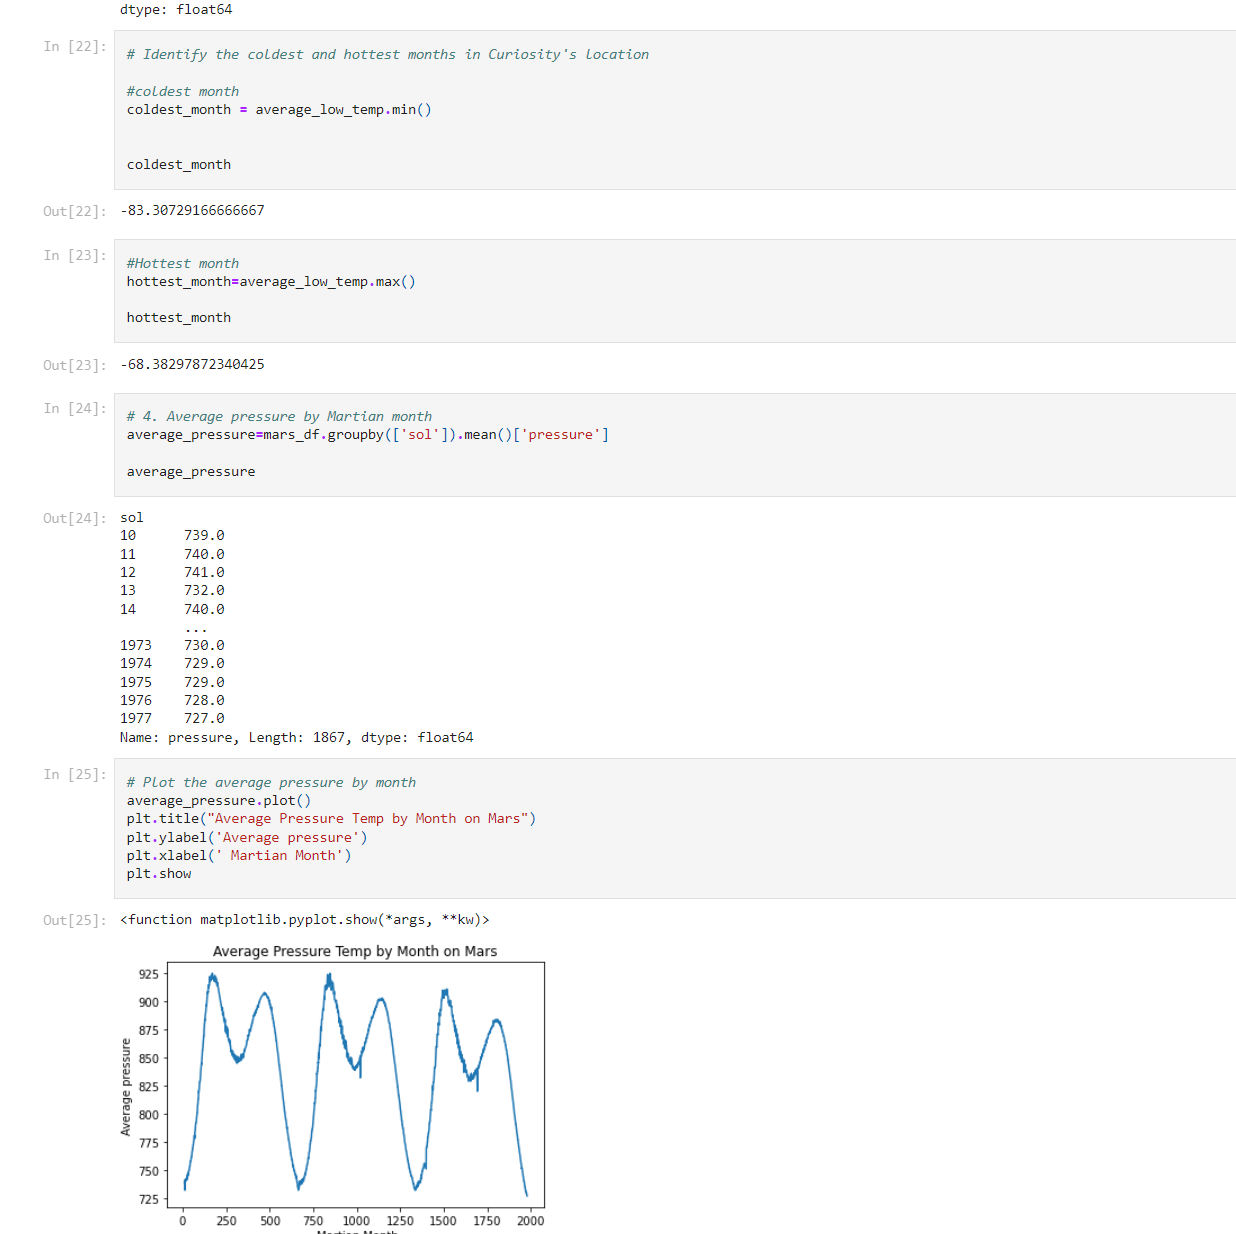The height and width of the screenshot is (1234, 1236).
Task: Click the plt.ylabel 'Average pressure' line
Action: 247,837
